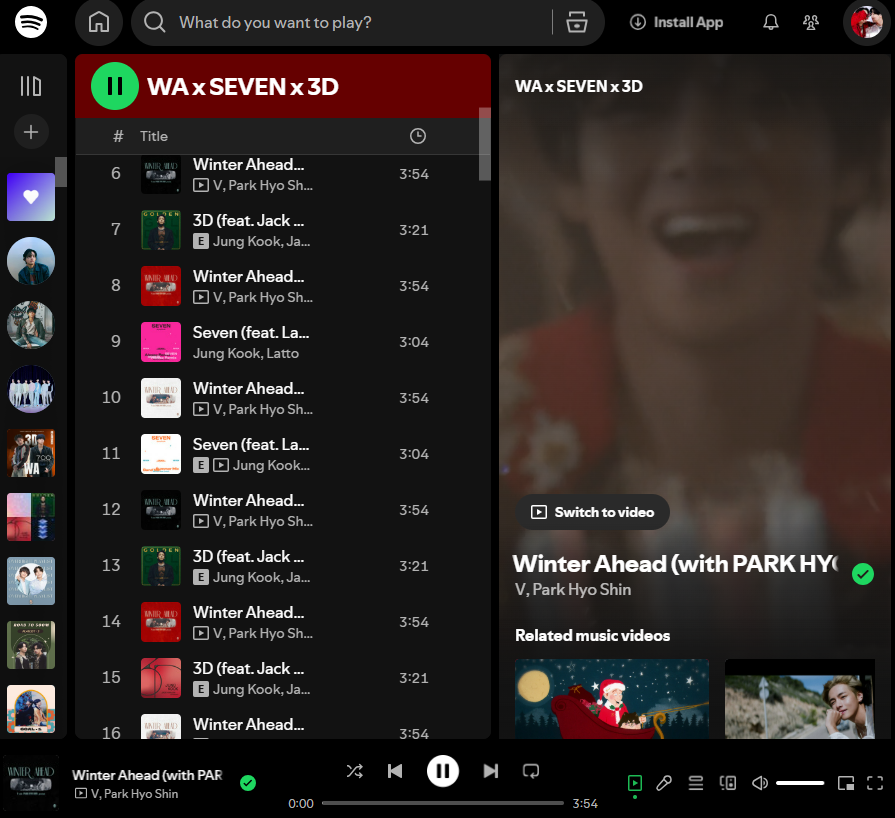Pause playback in player bar
The image size is (895, 818).
tap(442, 771)
